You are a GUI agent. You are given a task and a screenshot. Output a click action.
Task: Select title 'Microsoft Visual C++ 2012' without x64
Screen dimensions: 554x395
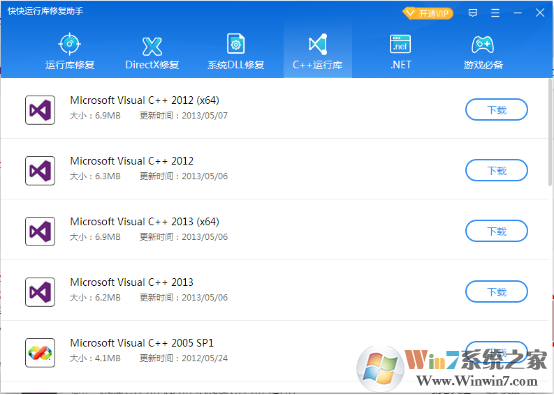coord(131,161)
